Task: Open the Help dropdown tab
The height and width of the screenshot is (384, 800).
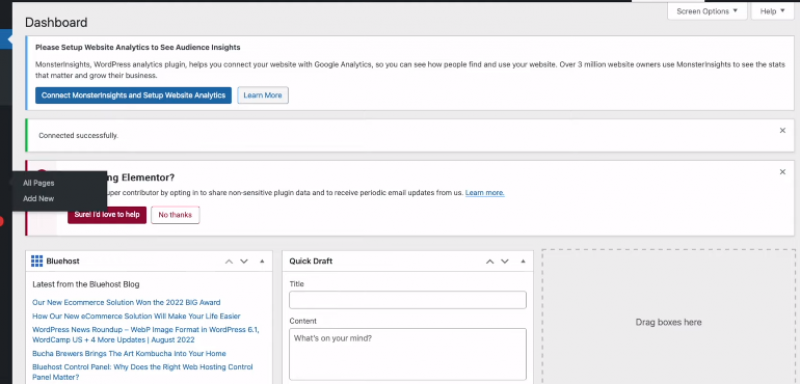Action: click(772, 11)
